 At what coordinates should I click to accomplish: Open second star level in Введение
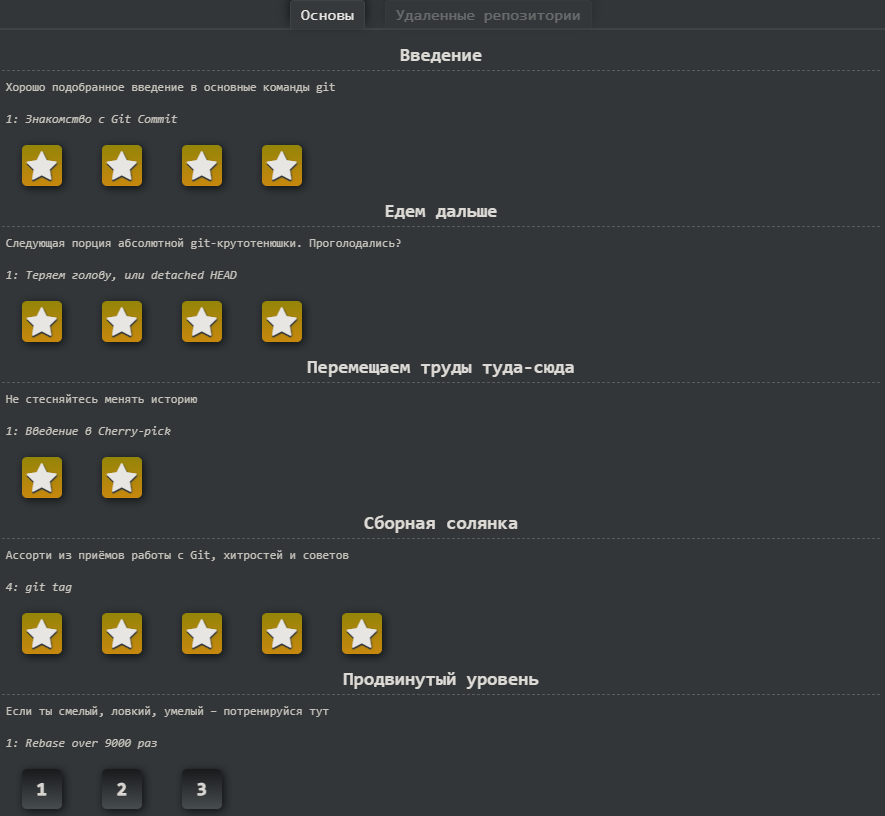coord(122,165)
